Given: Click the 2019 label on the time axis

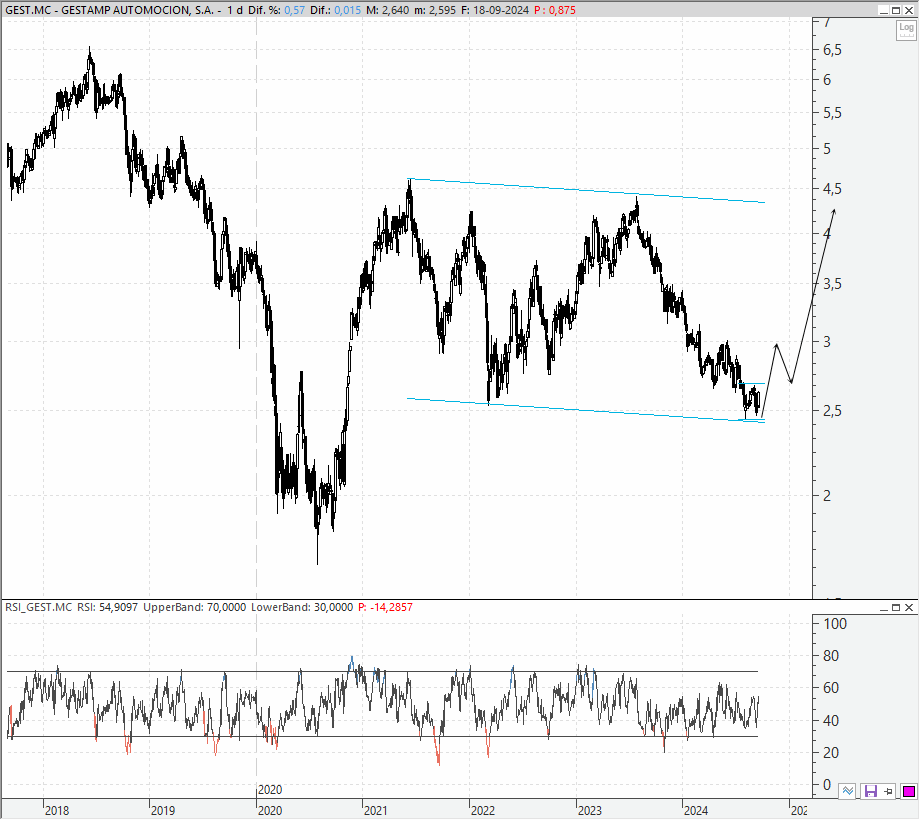Looking at the screenshot, I should point(163,811).
